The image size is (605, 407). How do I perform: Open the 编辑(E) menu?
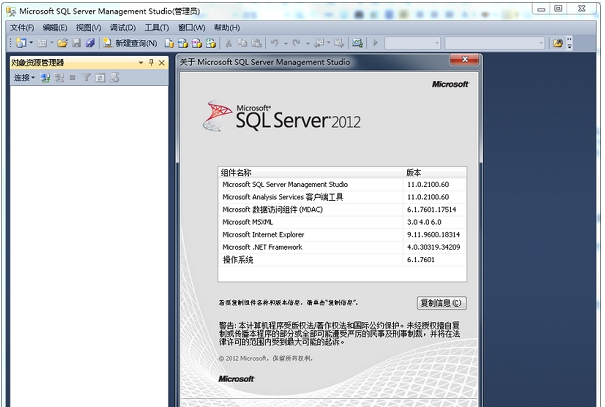[55, 27]
